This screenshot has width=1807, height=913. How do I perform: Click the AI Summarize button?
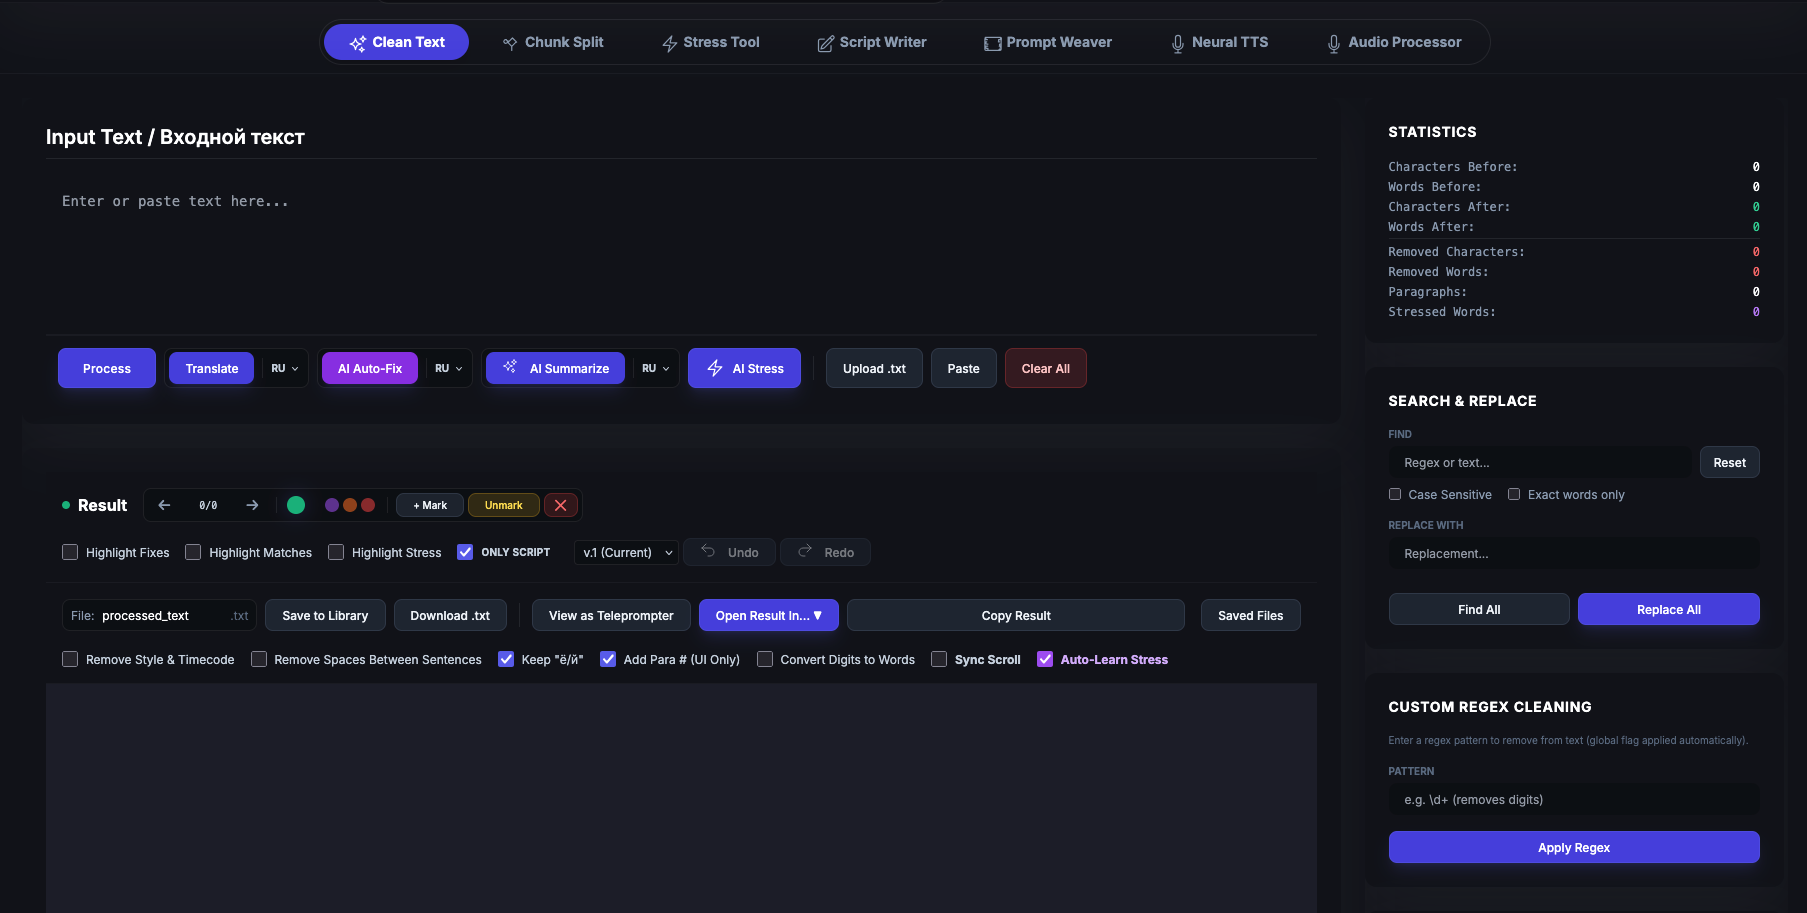point(555,368)
